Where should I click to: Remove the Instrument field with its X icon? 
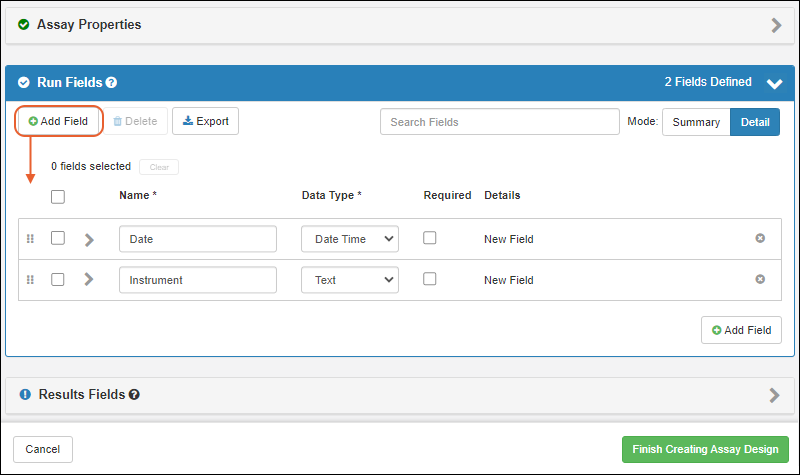pos(760,279)
